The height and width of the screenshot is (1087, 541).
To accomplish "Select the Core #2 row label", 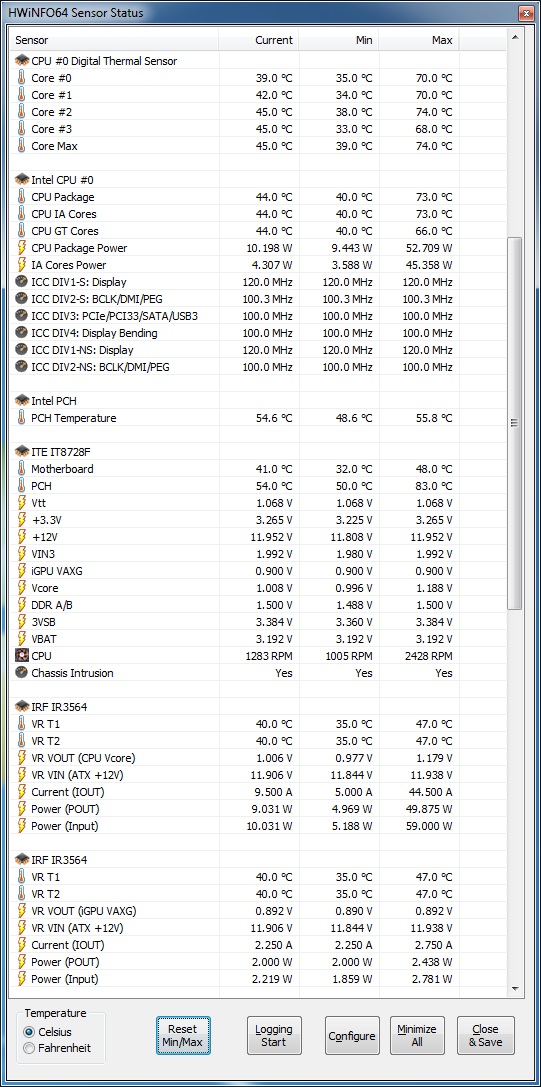I will pyautogui.click(x=52, y=112).
